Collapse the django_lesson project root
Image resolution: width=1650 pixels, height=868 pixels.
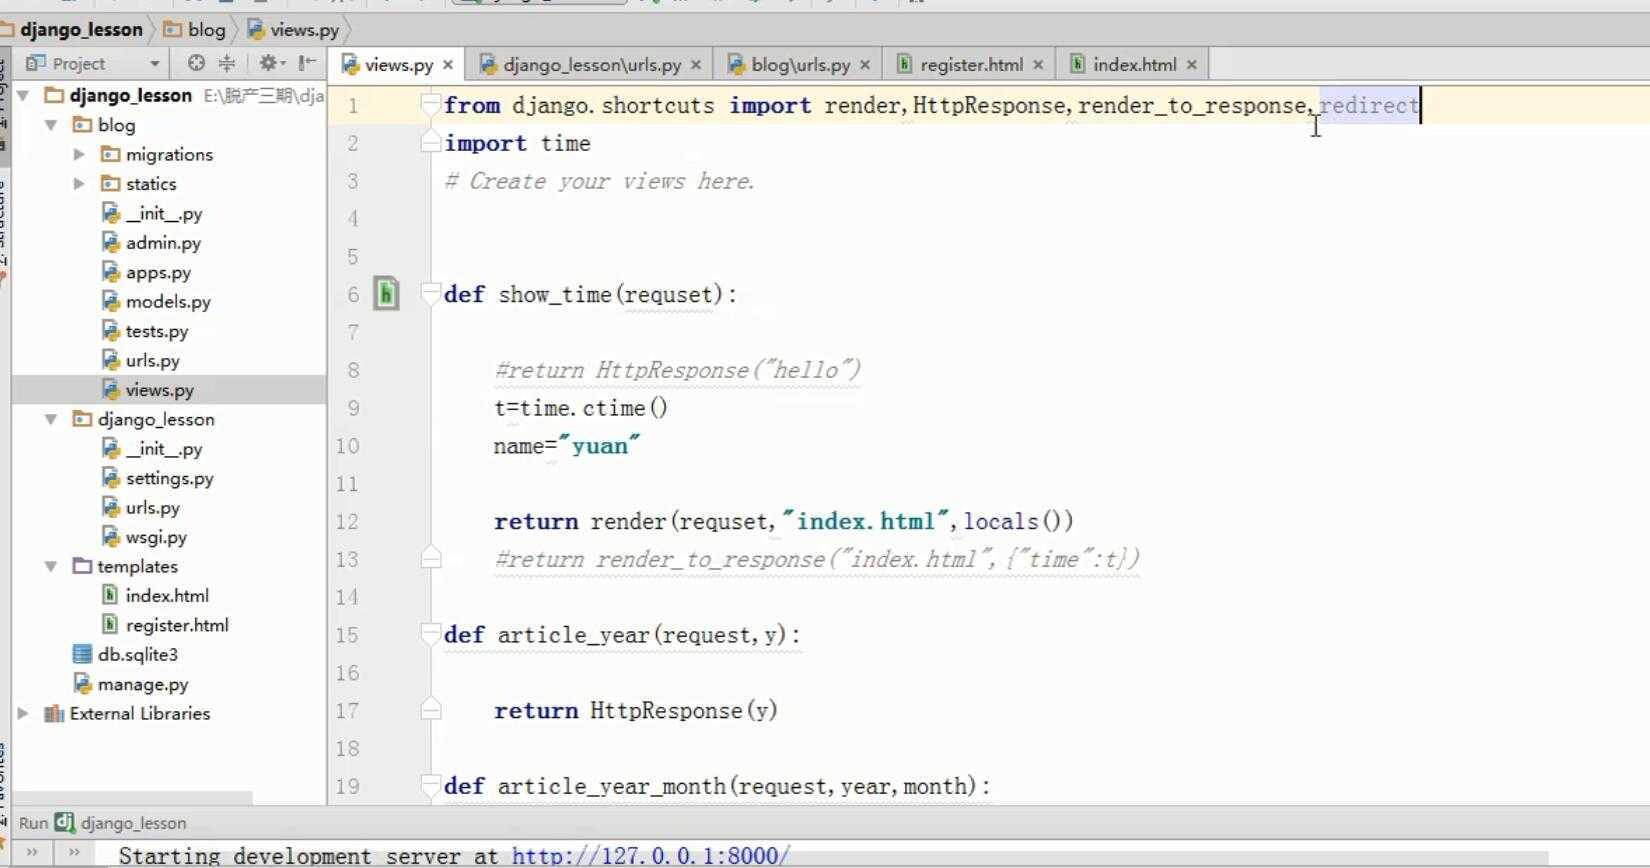[23, 96]
